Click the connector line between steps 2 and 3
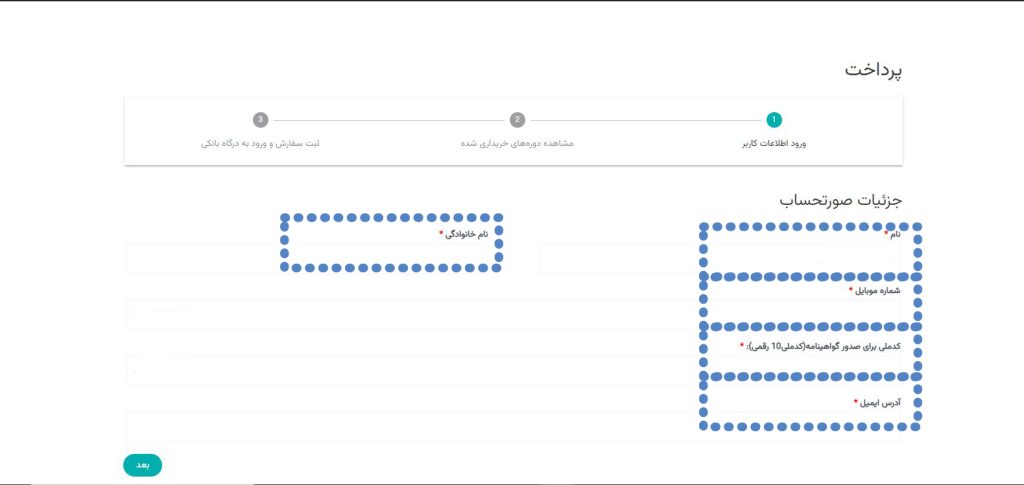Viewport: 1024px width, 485px height. 388,120
